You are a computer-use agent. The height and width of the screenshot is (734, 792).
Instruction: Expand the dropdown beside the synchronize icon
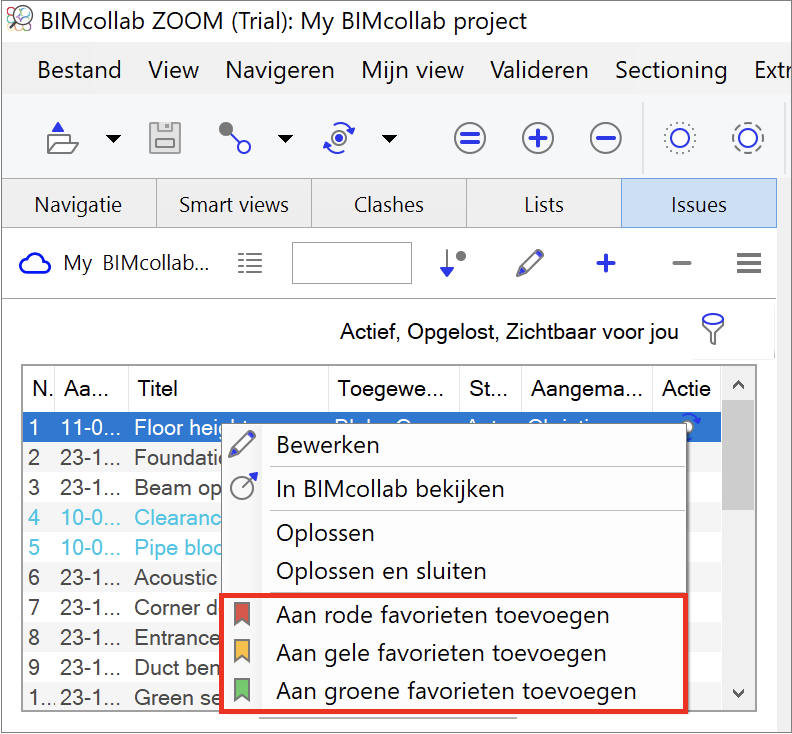click(x=389, y=138)
